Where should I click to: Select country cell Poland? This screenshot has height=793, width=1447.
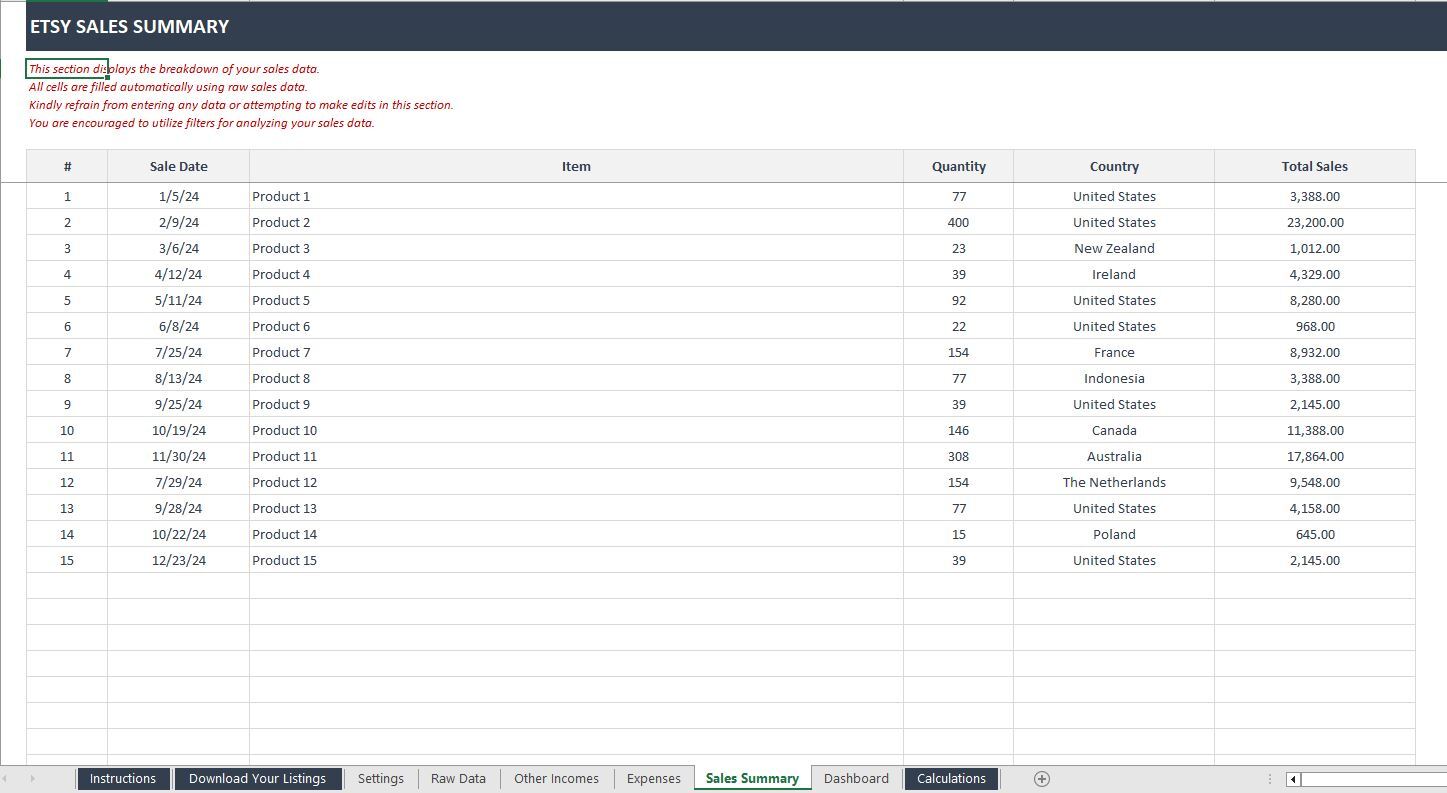(x=1114, y=535)
